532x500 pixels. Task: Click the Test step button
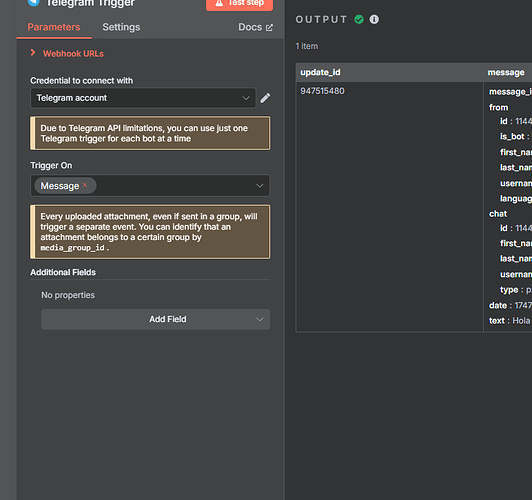239,4
